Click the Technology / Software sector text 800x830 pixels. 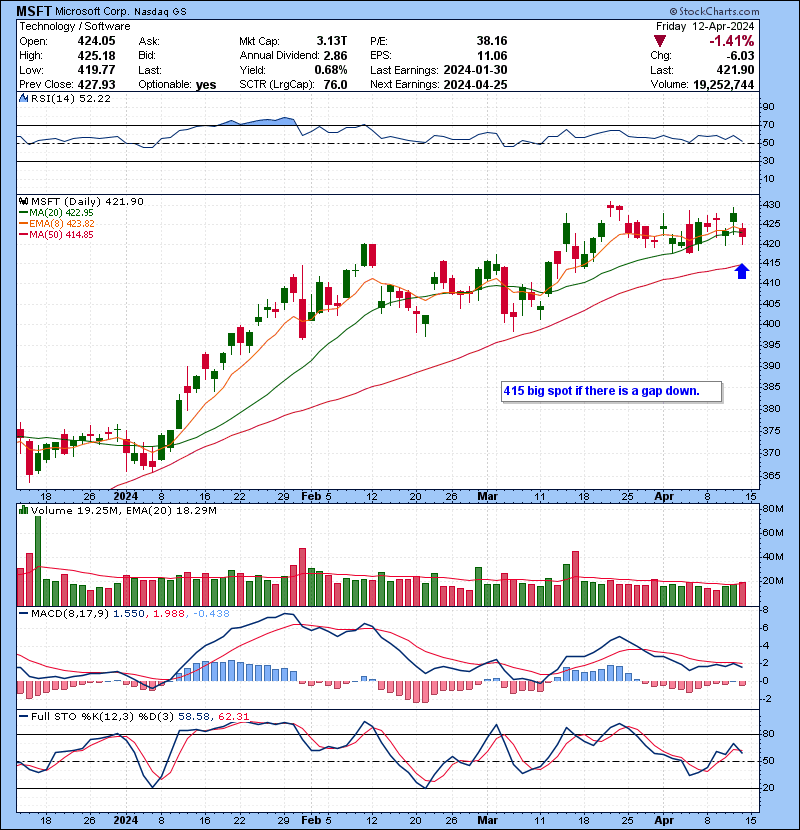pyautogui.click(x=75, y=26)
